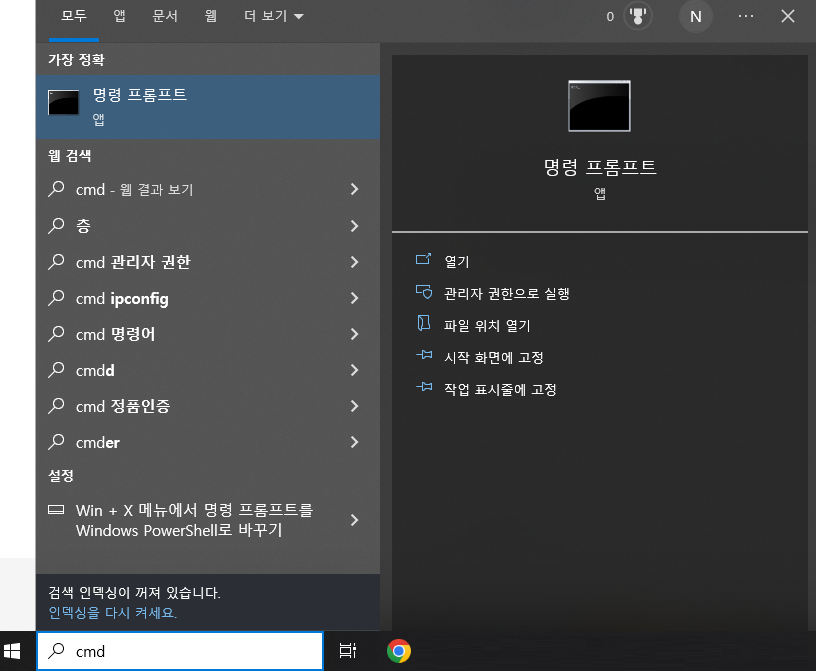This screenshot has width=816, height=671.
Task: Open the Windows Start menu button
Action: tap(11, 651)
